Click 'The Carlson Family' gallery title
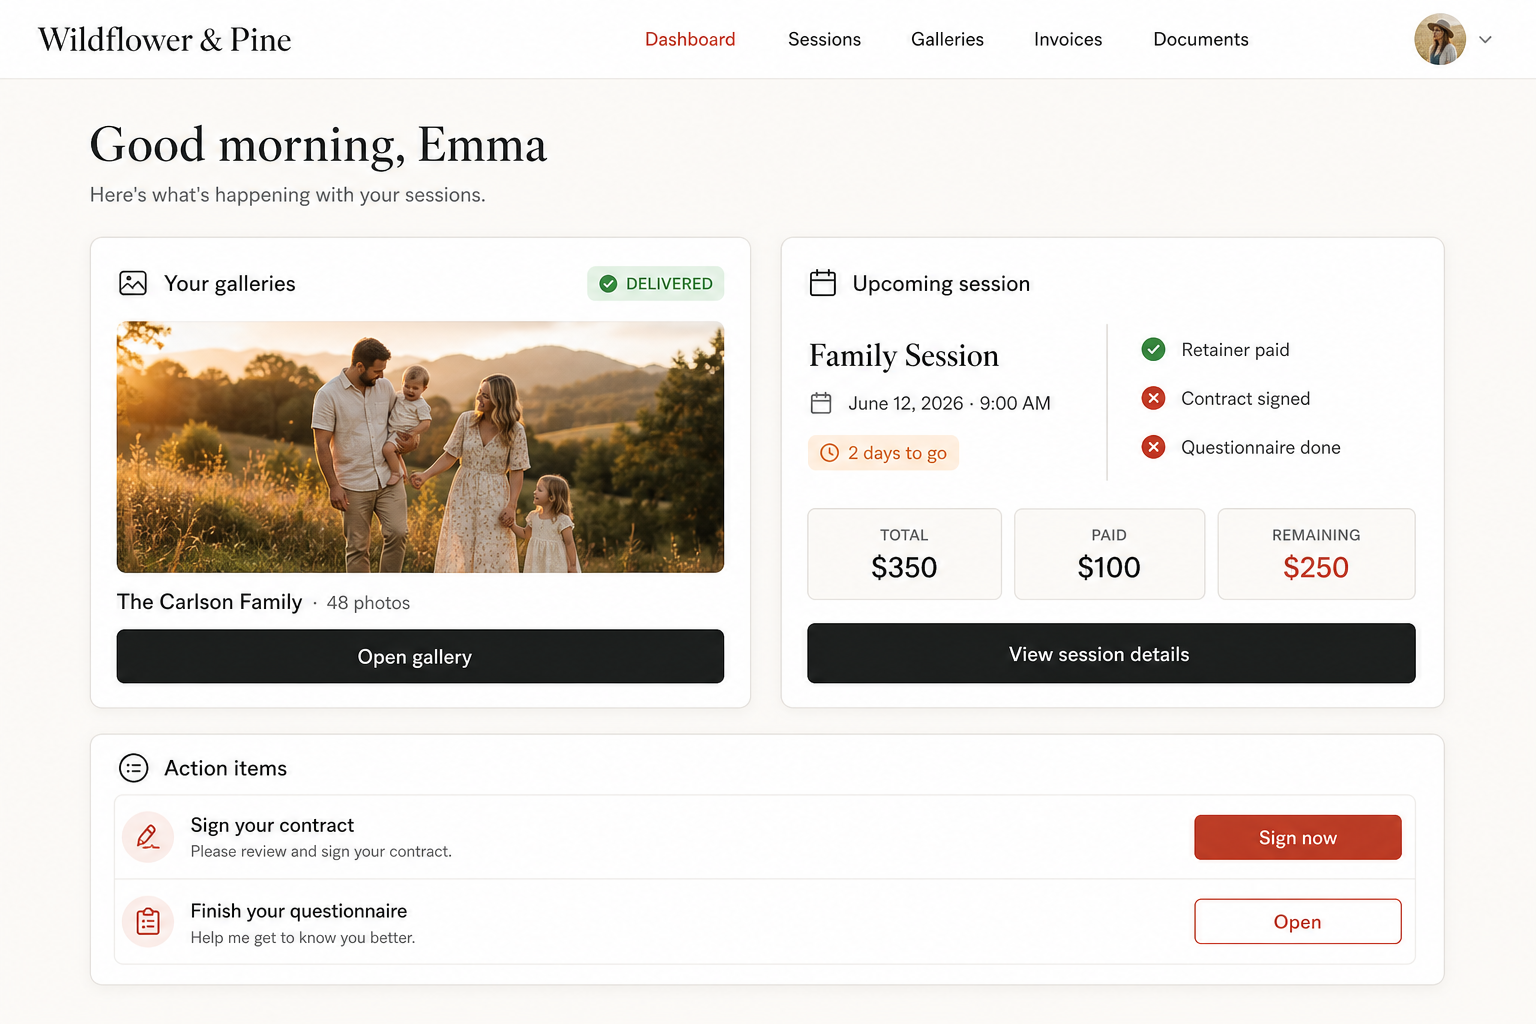 tap(209, 601)
